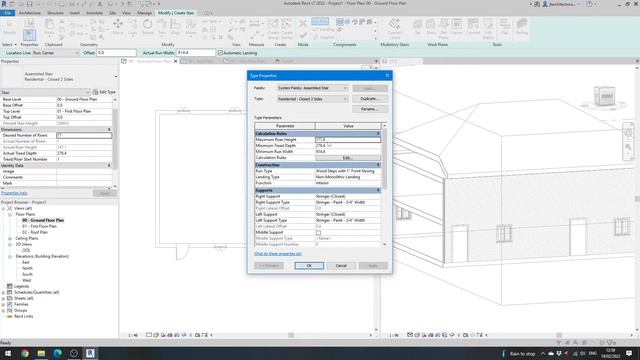Click the Revit R application icon
This screenshot has width=640, height=360.
[x=4, y=4]
